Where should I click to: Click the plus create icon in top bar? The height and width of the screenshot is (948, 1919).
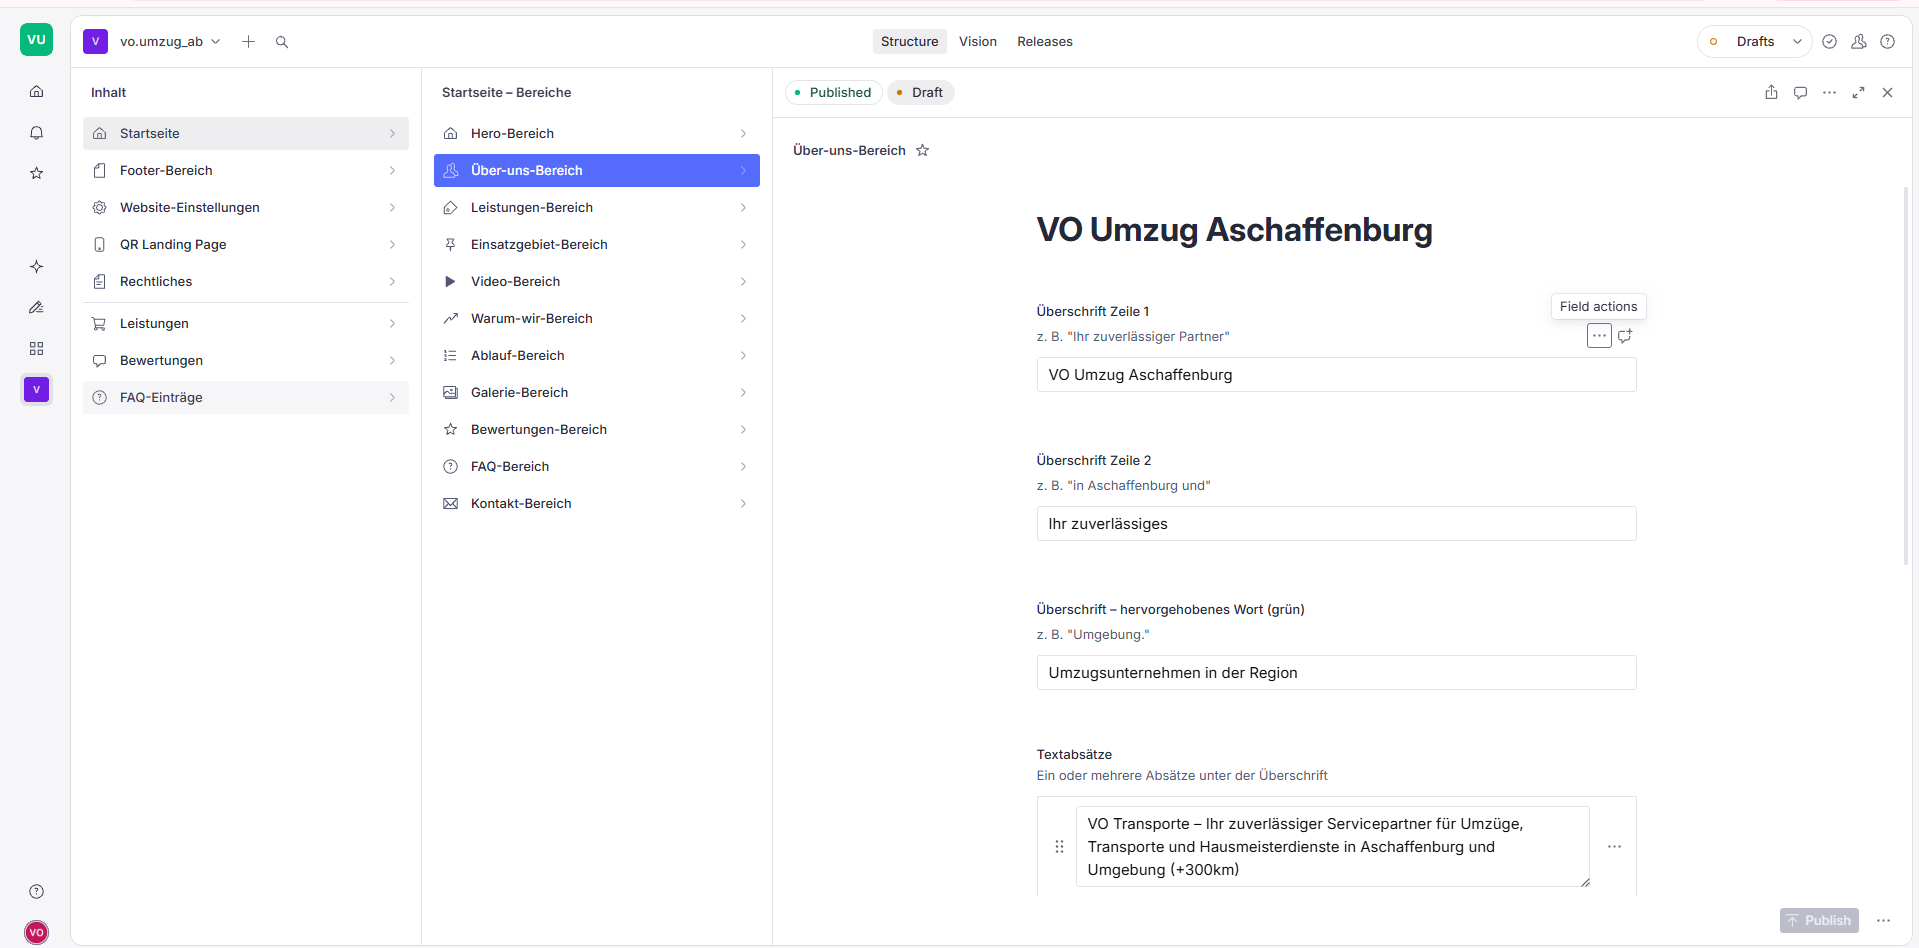point(249,42)
